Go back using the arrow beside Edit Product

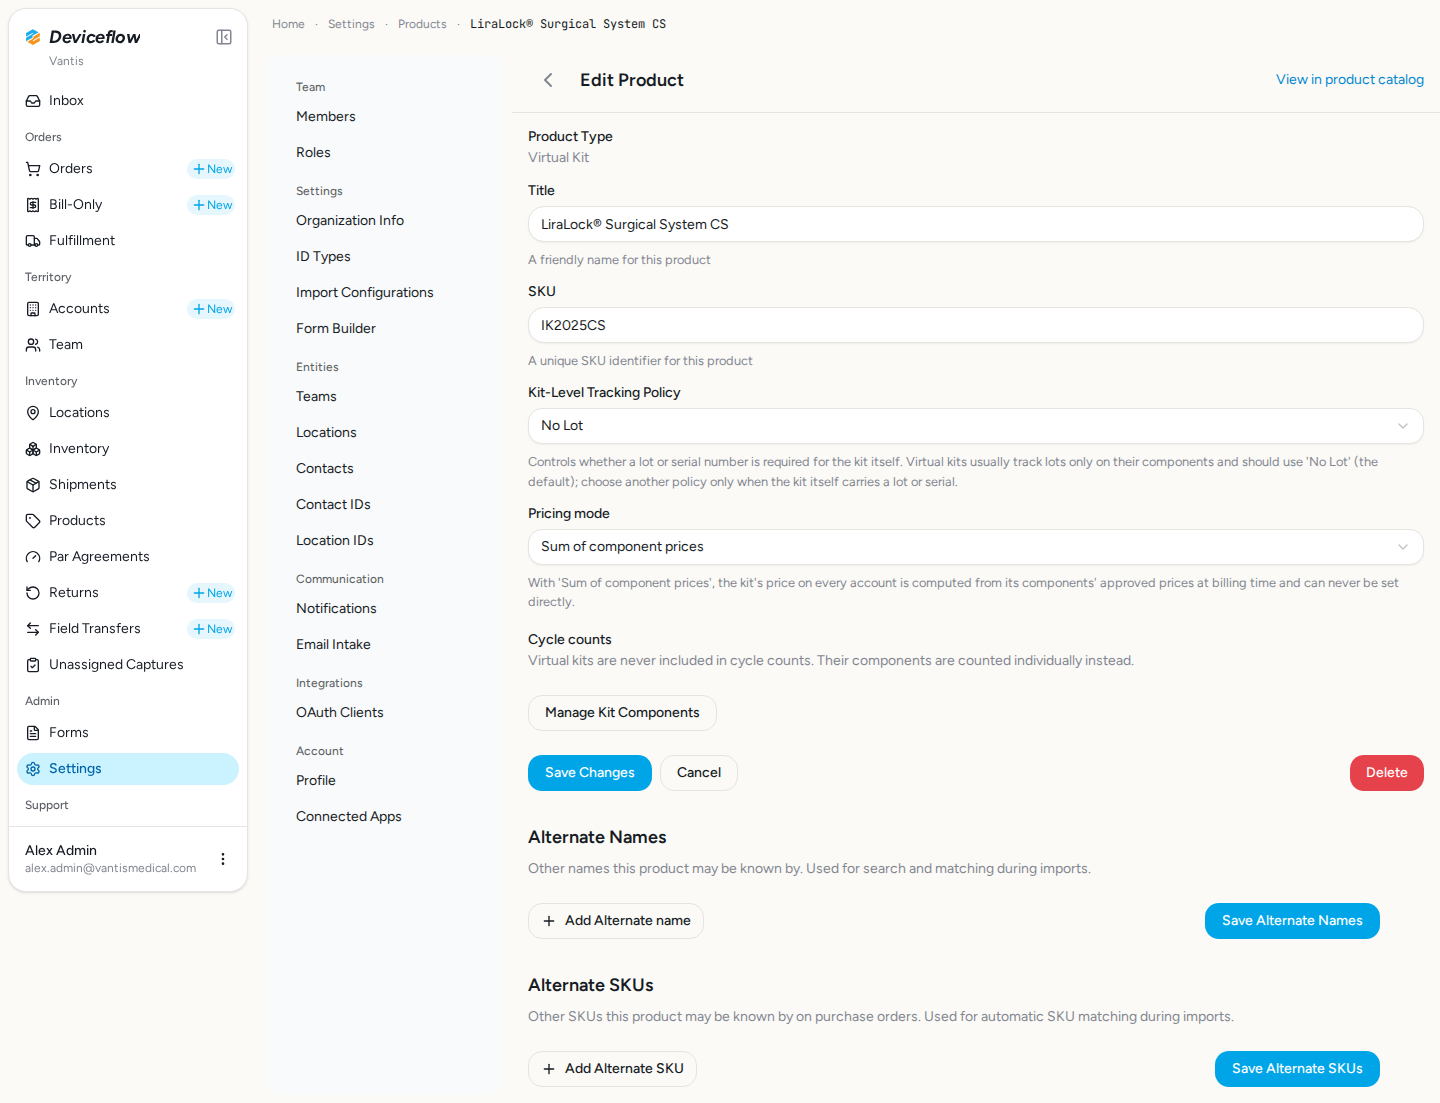pyautogui.click(x=548, y=80)
